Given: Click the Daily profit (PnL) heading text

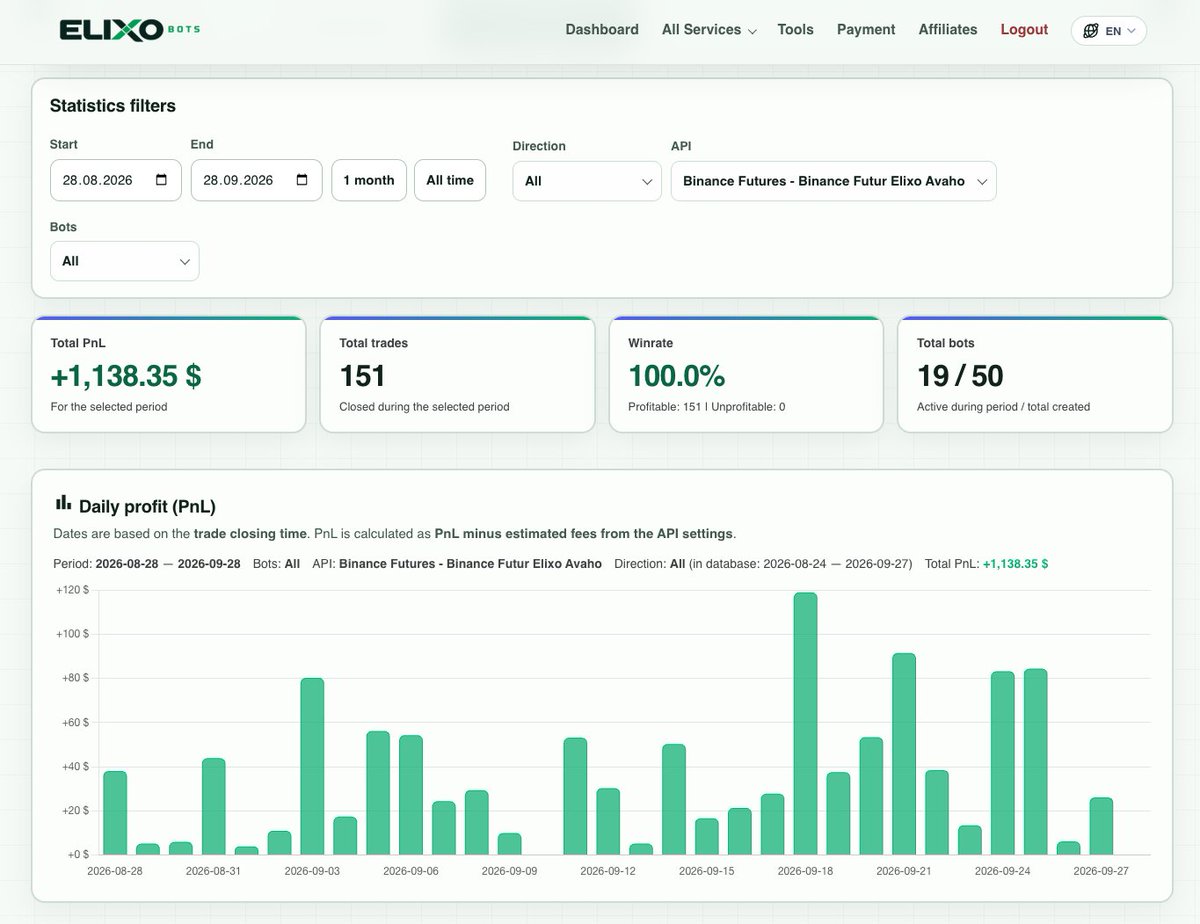Looking at the screenshot, I should 147,506.
